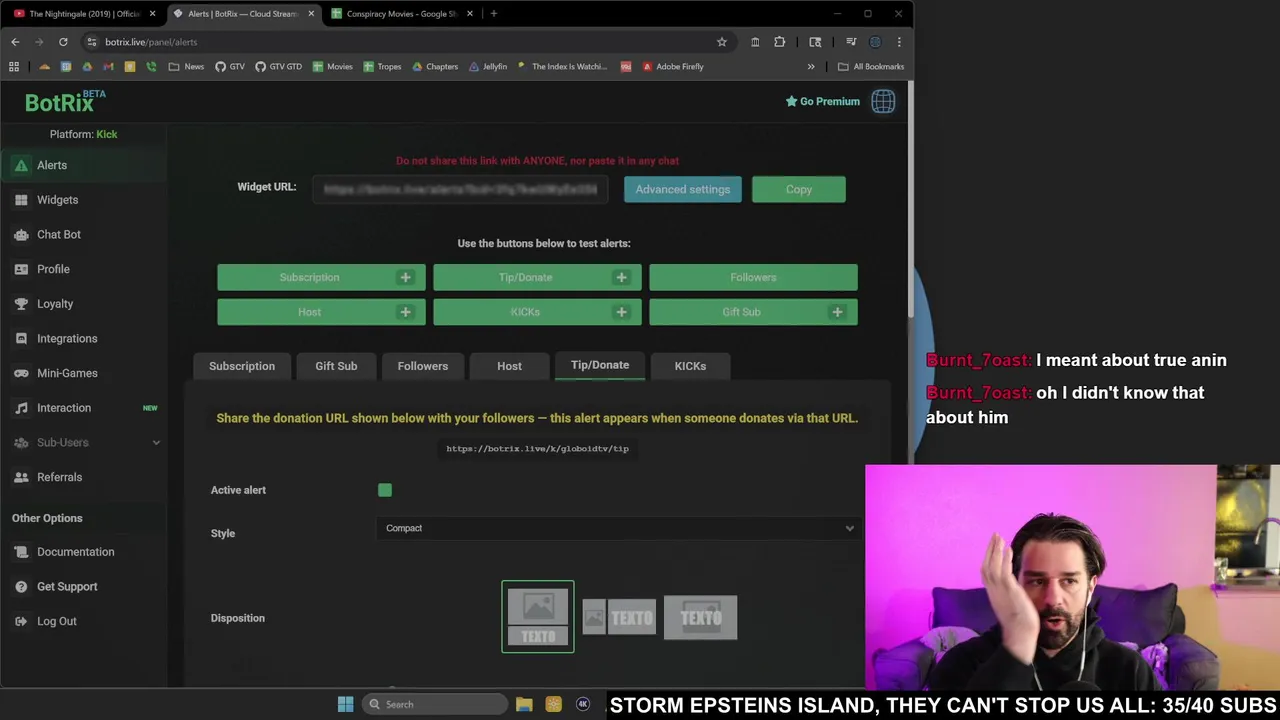
Task: Bookmark this page with the star icon
Action: click(721, 42)
